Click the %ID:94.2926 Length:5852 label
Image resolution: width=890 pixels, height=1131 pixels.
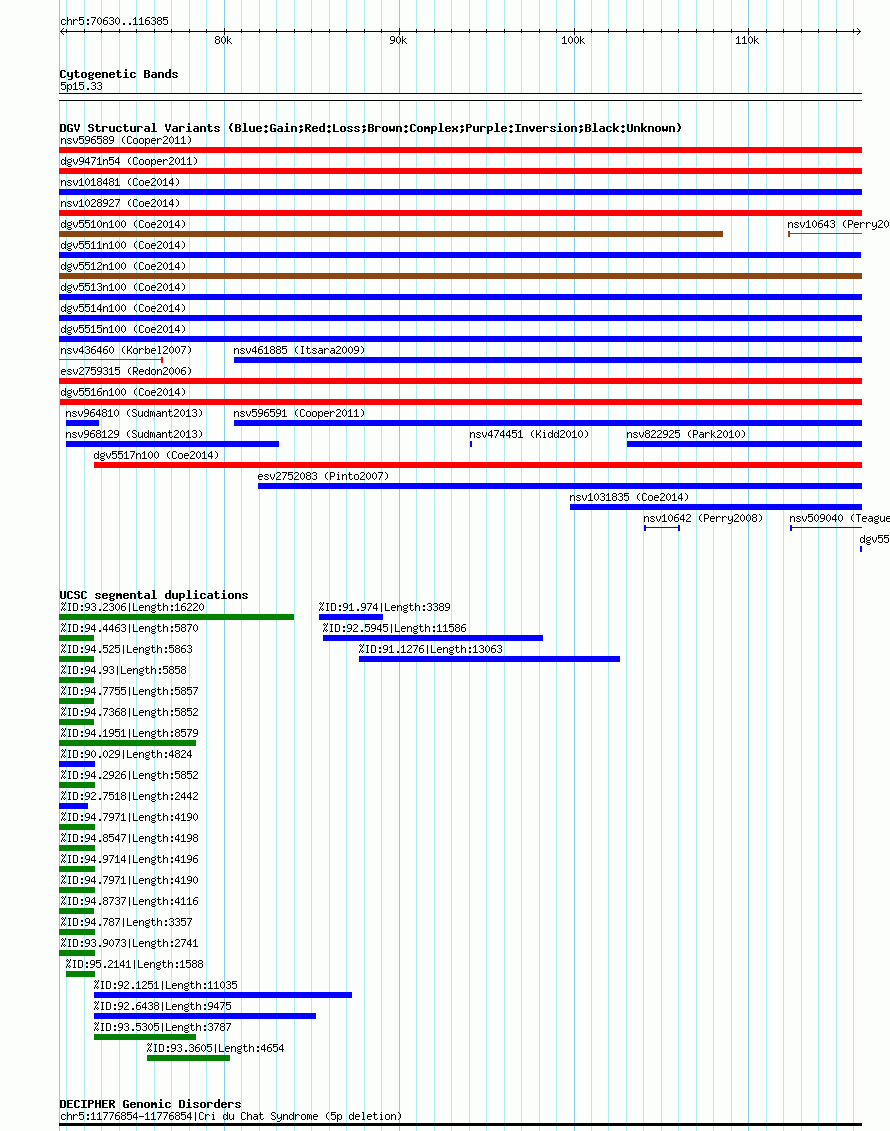pyautogui.click(x=129, y=775)
